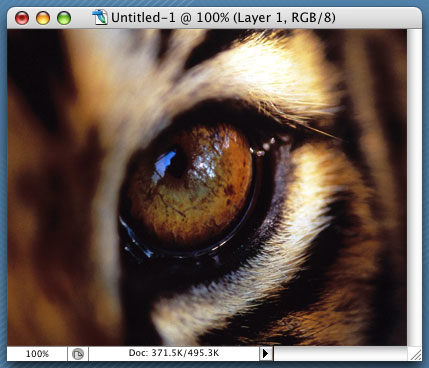The width and height of the screenshot is (429, 368).
Task: Click the workgroup icon in the status bar
Action: 78,354
